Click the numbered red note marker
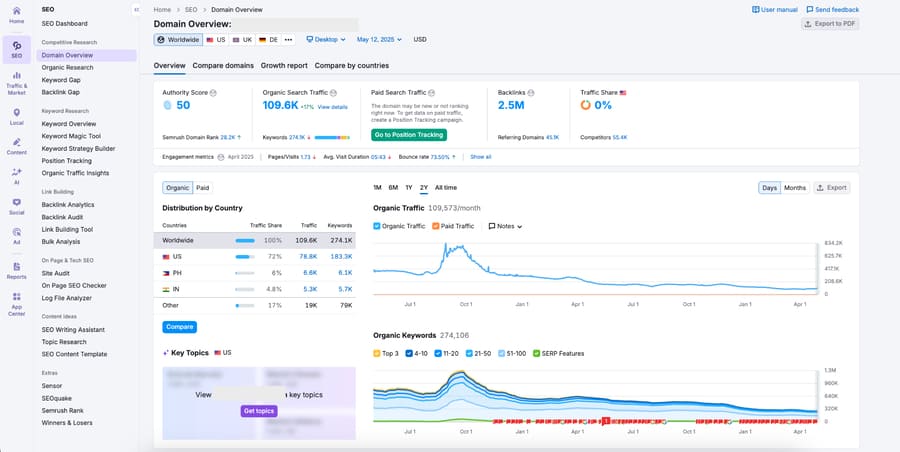 point(606,421)
